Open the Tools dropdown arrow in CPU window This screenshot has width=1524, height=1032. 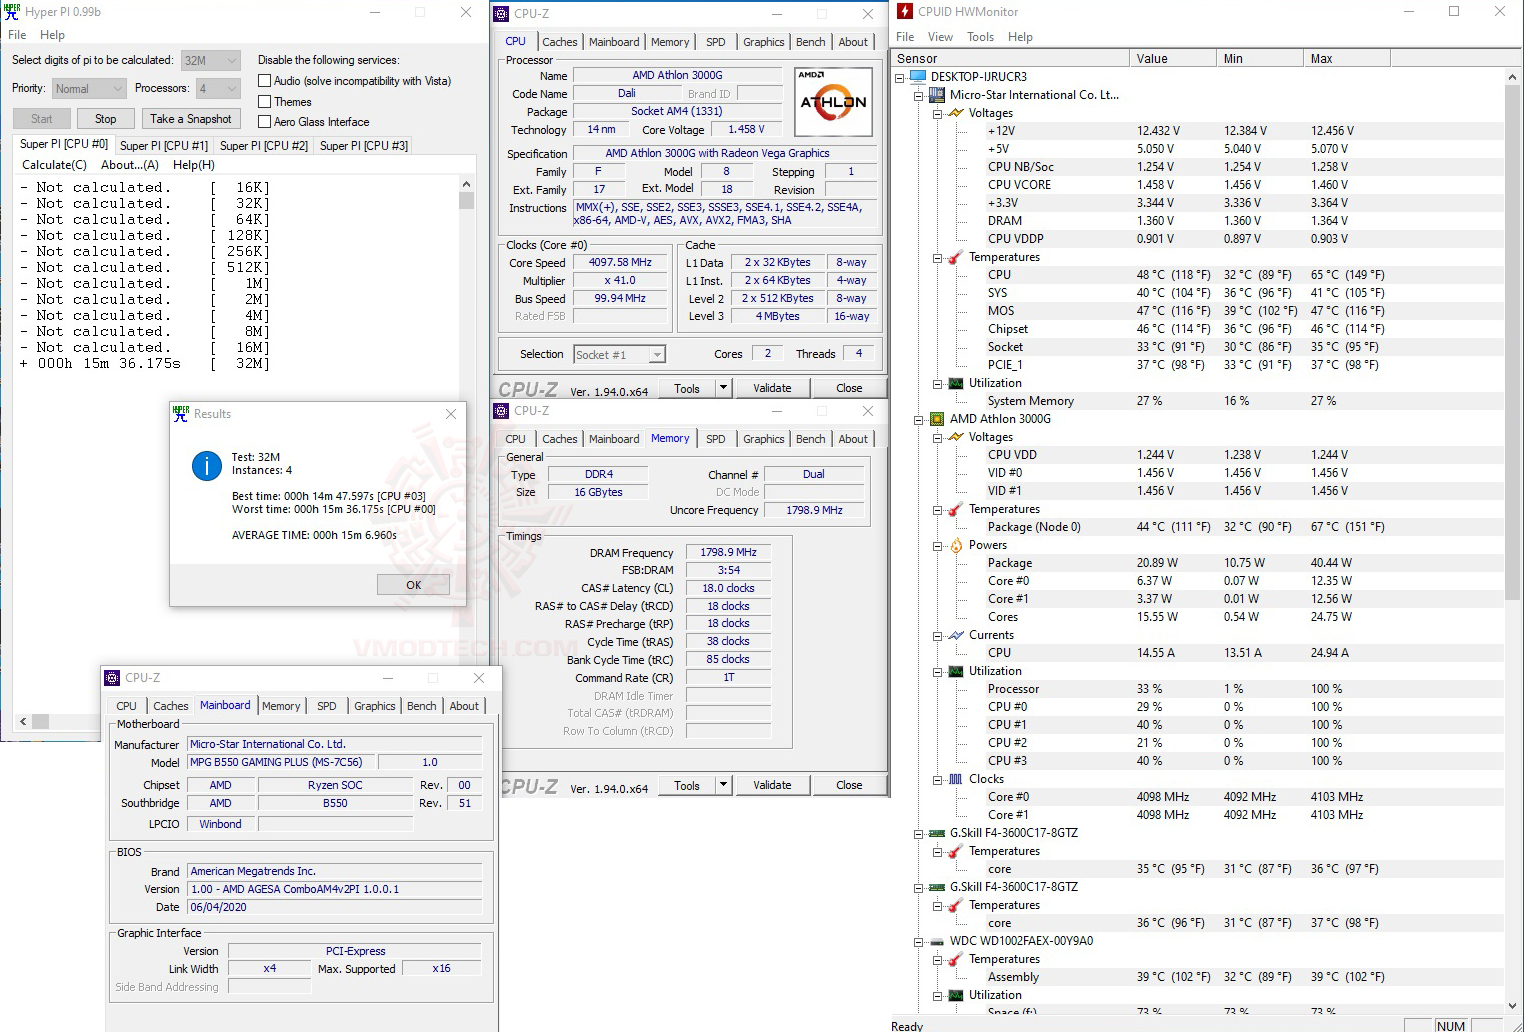pos(724,388)
